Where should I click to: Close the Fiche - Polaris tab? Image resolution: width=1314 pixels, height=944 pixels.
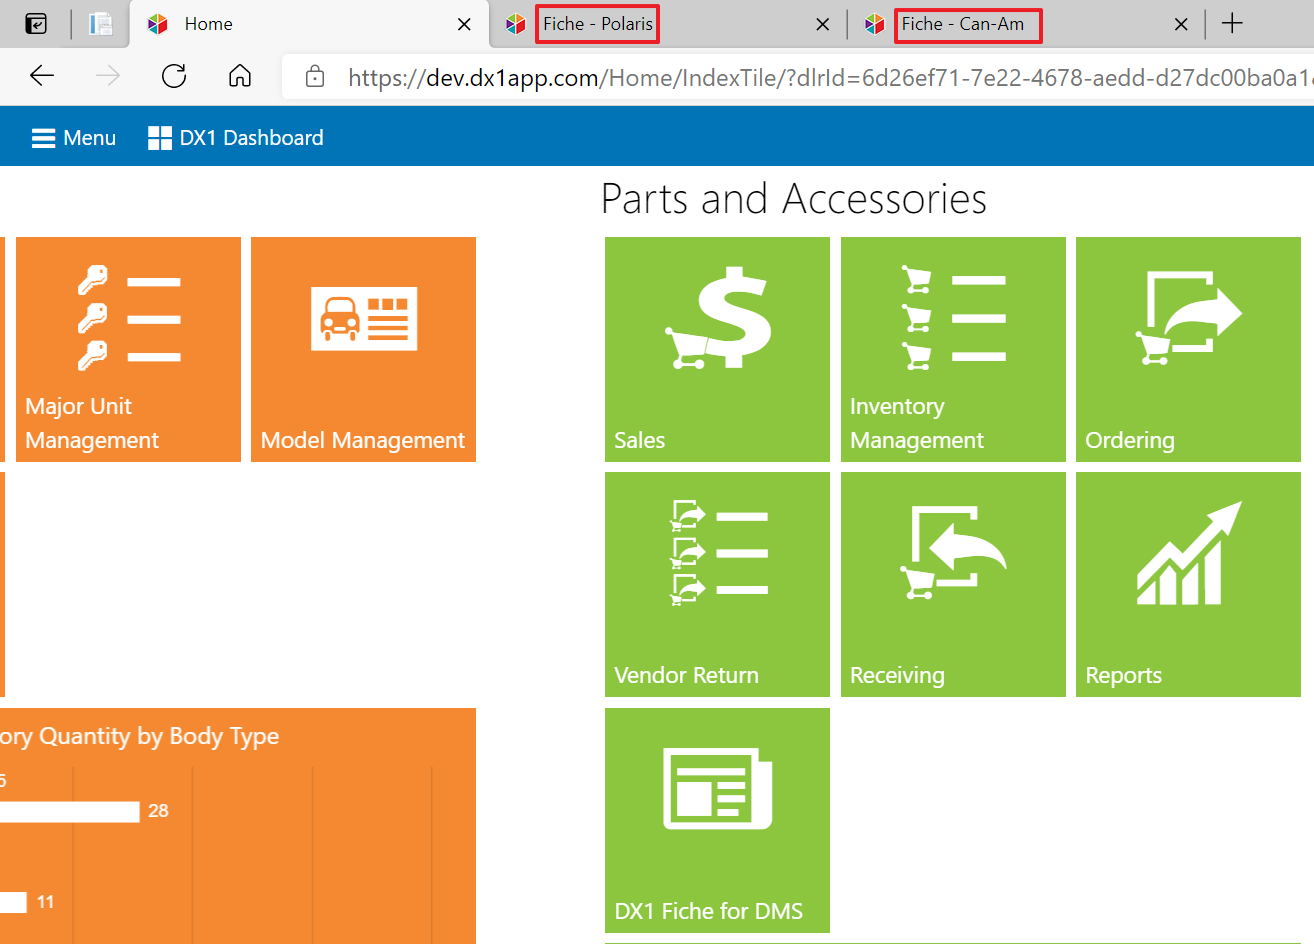(822, 24)
